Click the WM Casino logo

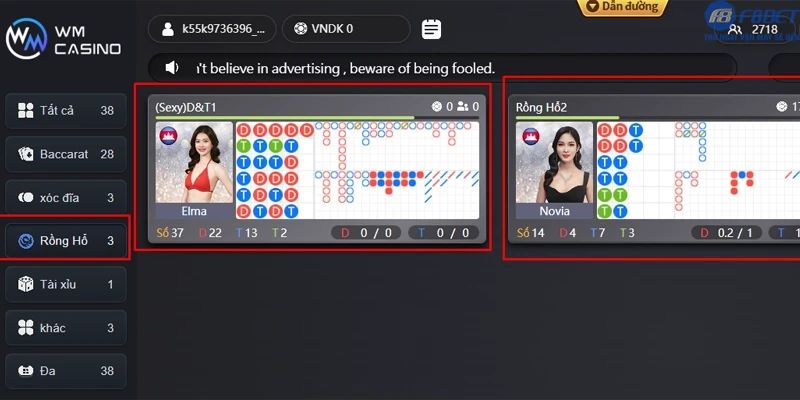click(63, 39)
